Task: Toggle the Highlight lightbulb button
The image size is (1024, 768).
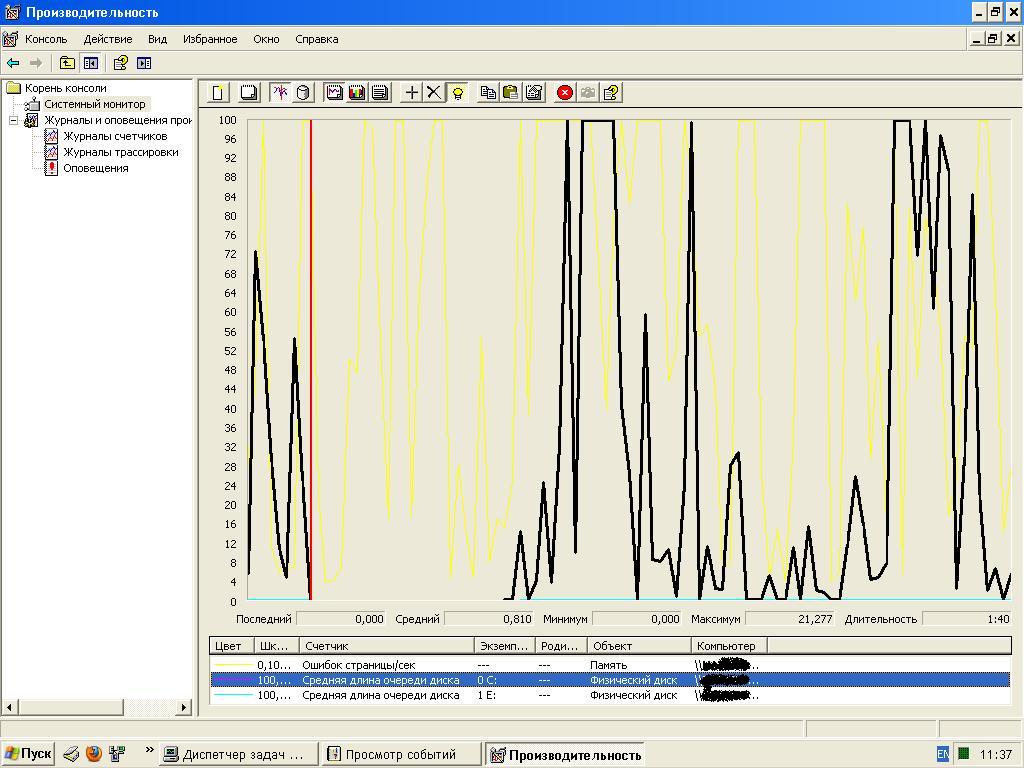Action: coord(458,93)
